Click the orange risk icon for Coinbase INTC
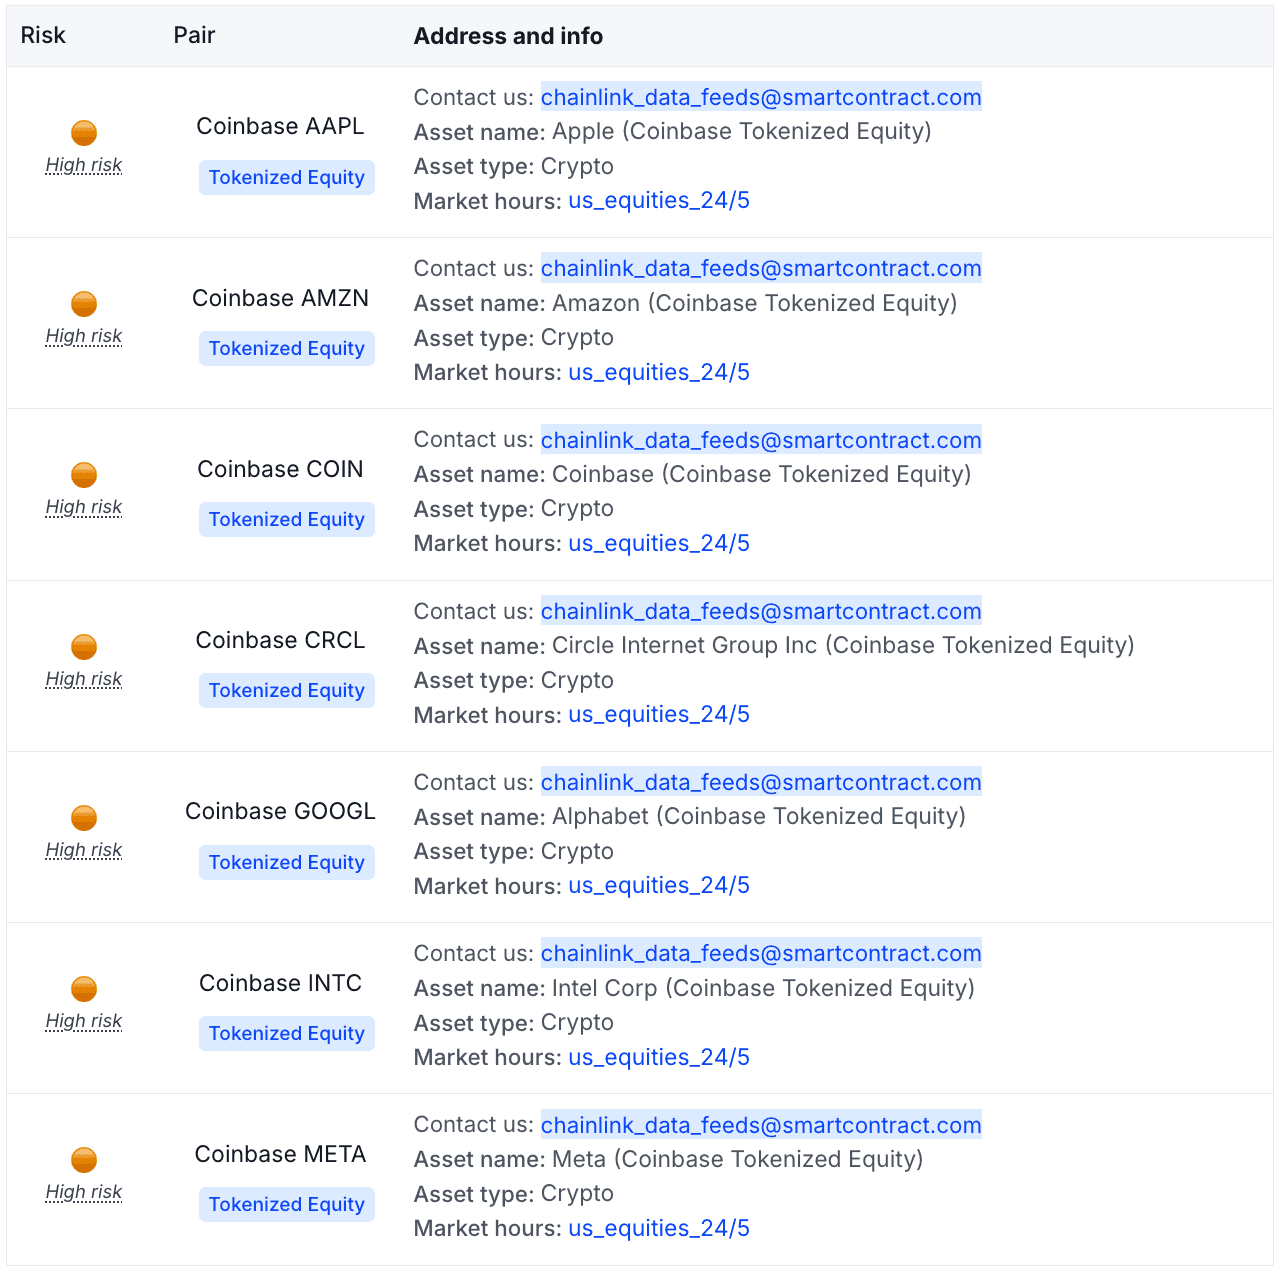 pyautogui.click(x=84, y=988)
